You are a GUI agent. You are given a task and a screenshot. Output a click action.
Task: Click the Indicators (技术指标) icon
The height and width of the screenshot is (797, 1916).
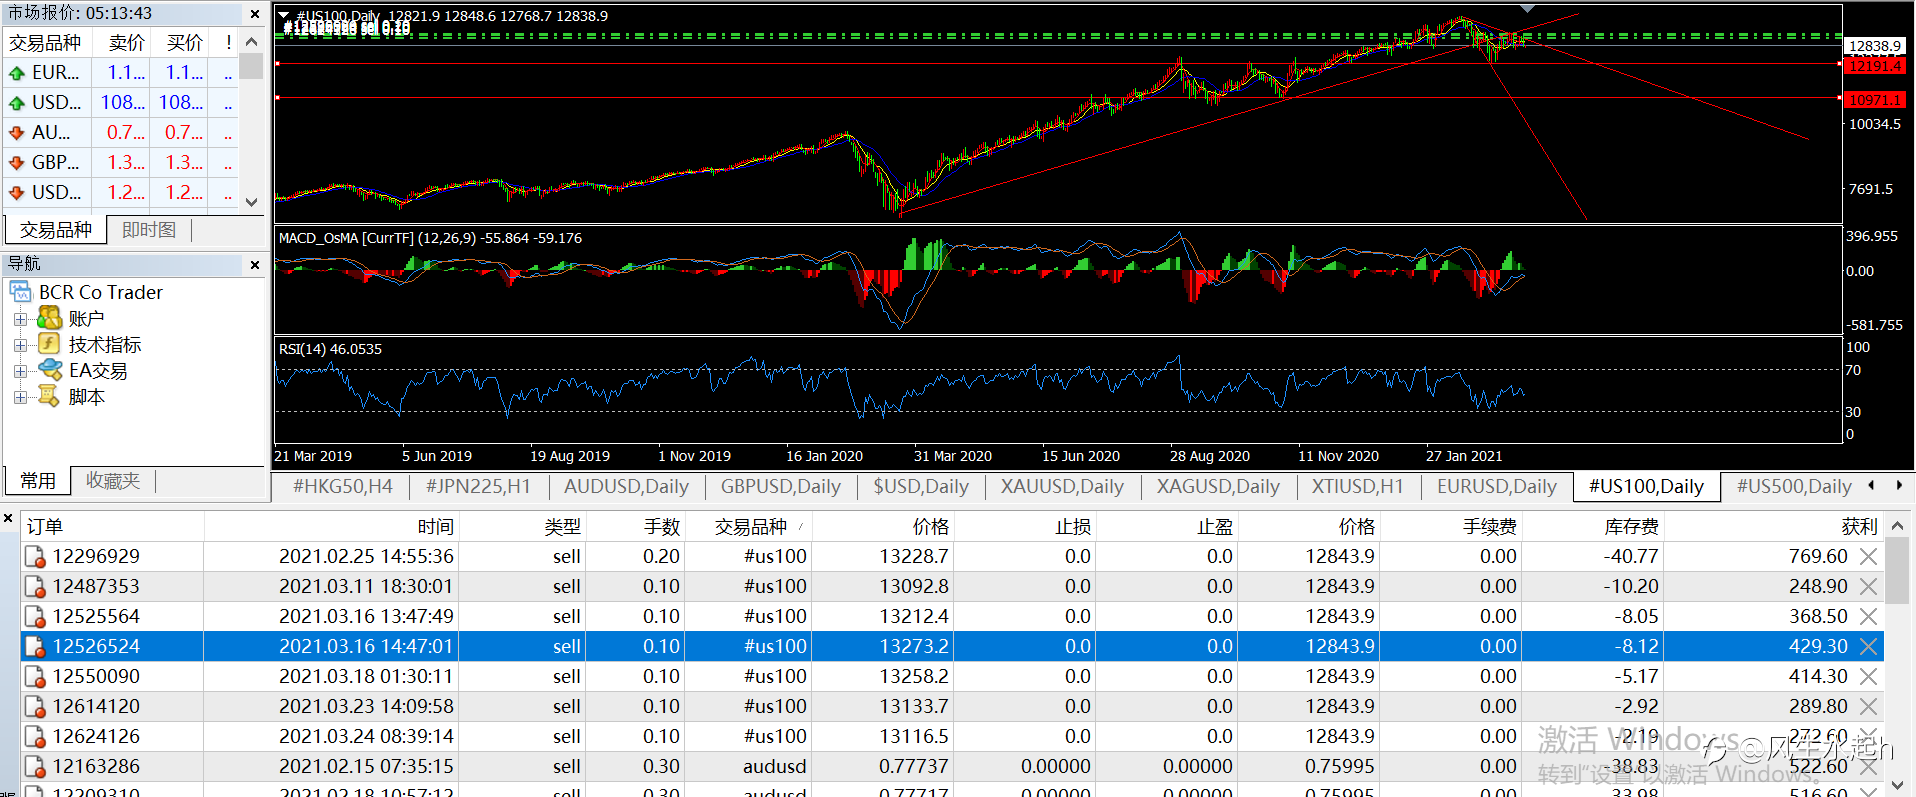tap(49, 344)
